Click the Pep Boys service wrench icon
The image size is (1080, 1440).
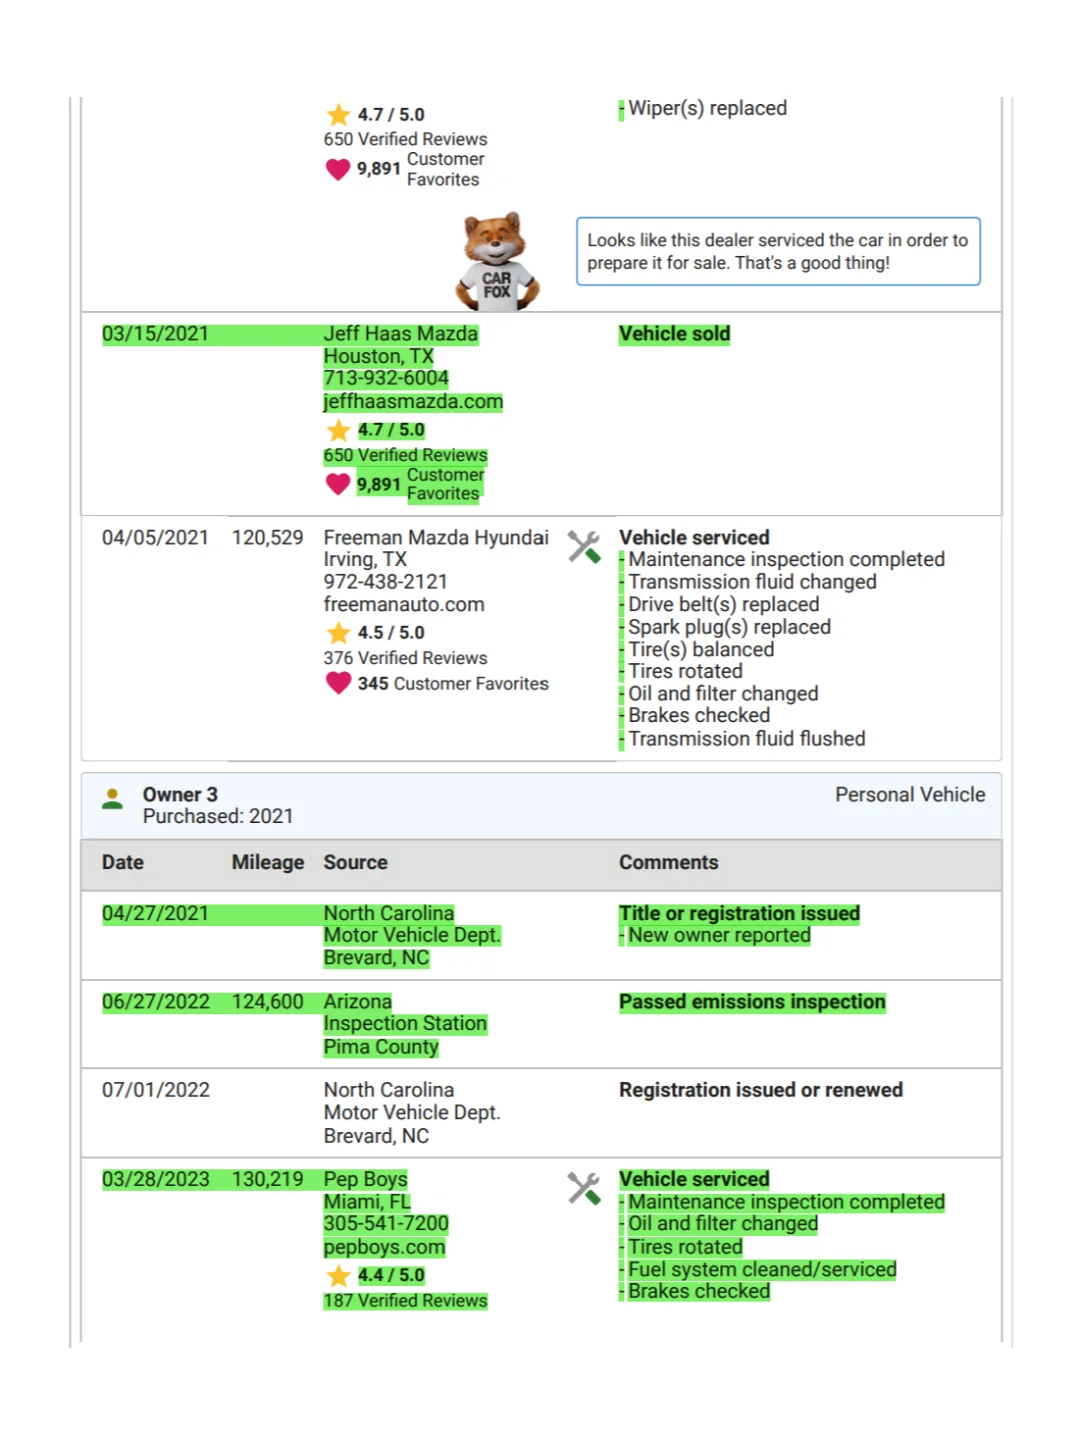pyautogui.click(x=584, y=1188)
